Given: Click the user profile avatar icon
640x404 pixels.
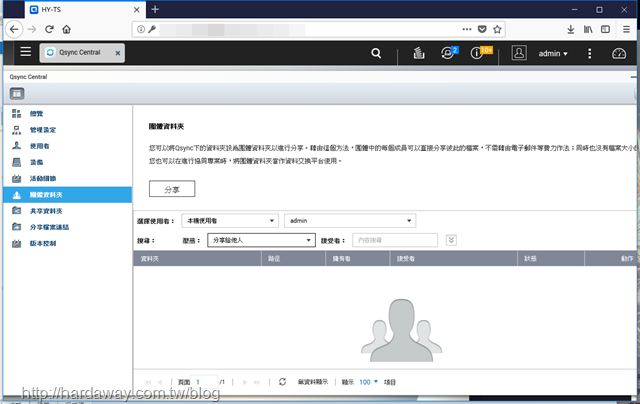Looking at the screenshot, I should click(x=519, y=53).
